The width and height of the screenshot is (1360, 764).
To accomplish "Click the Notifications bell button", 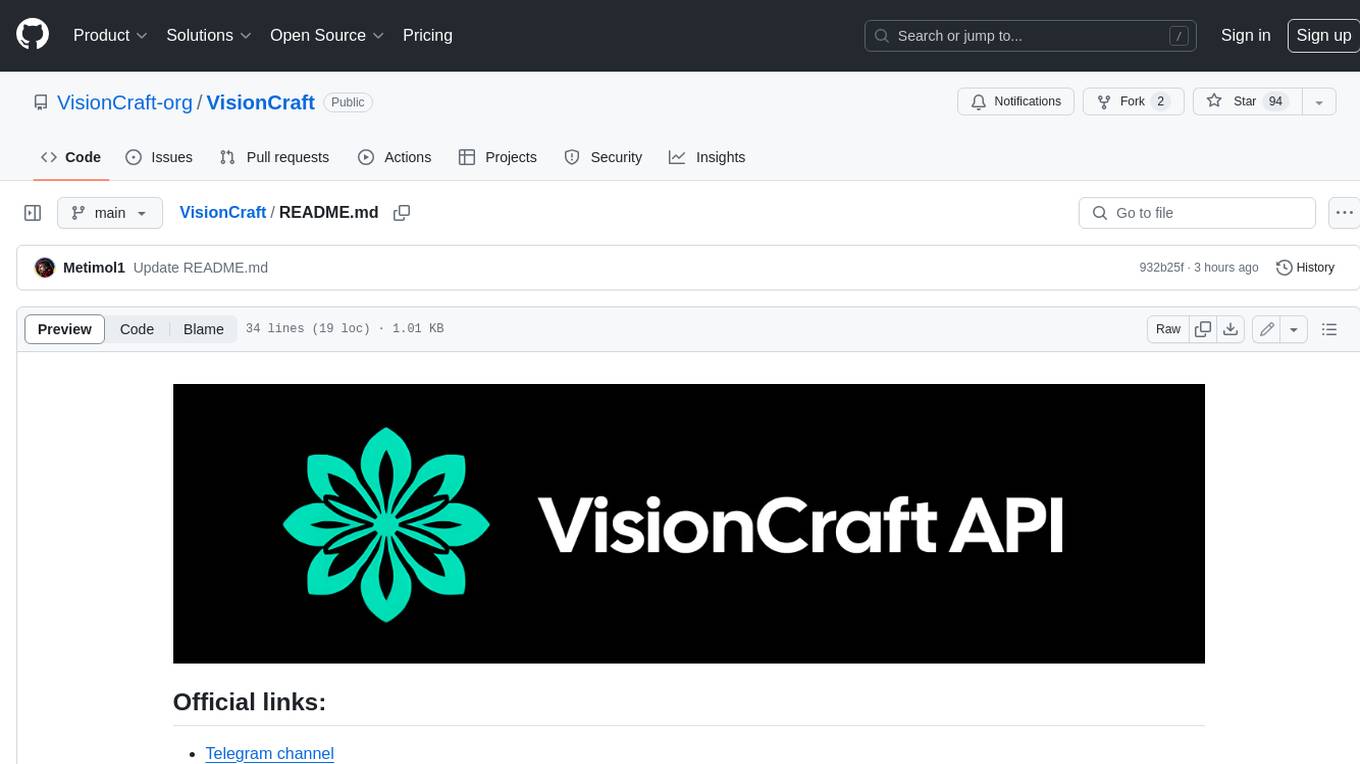I will [x=1016, y=102].
